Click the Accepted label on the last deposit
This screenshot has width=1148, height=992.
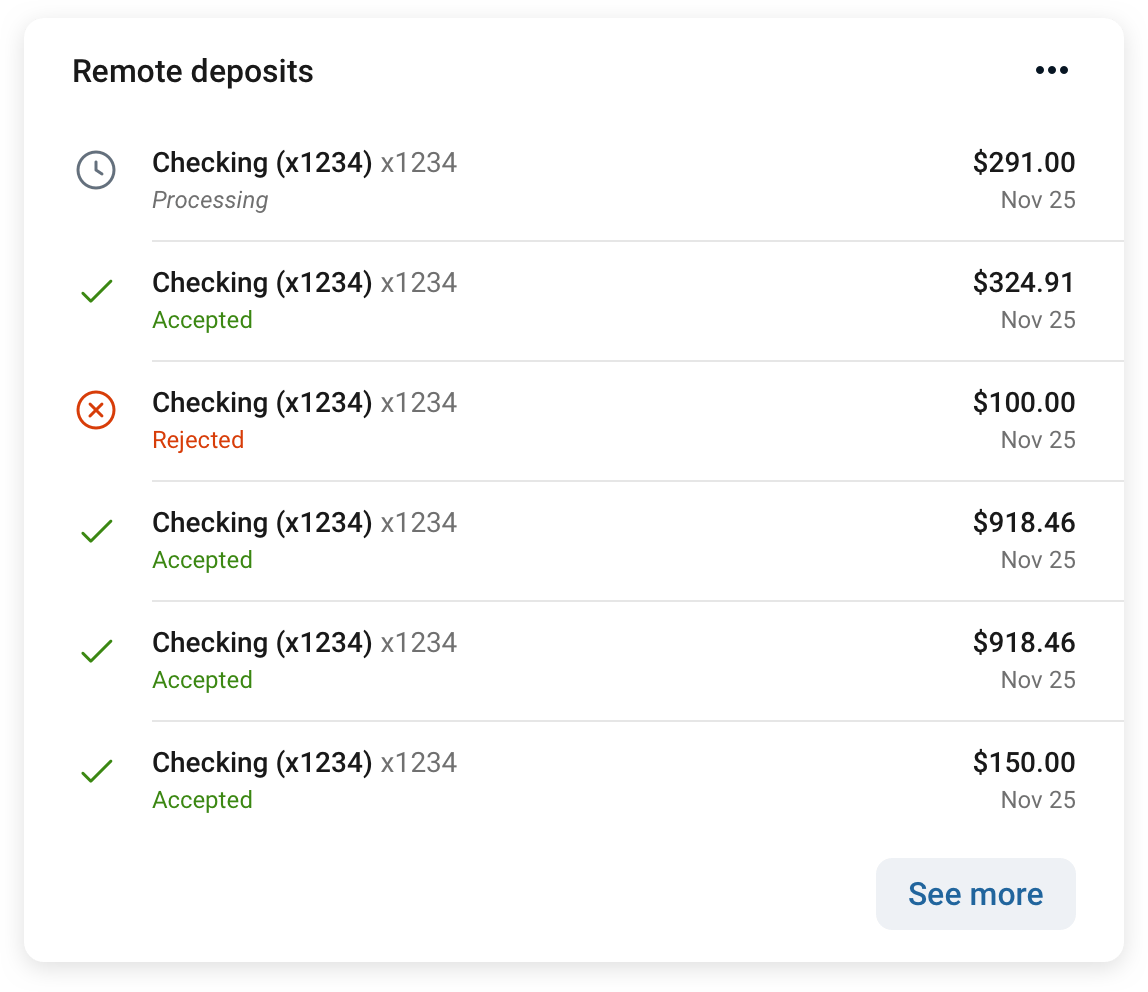click(202, 800)
